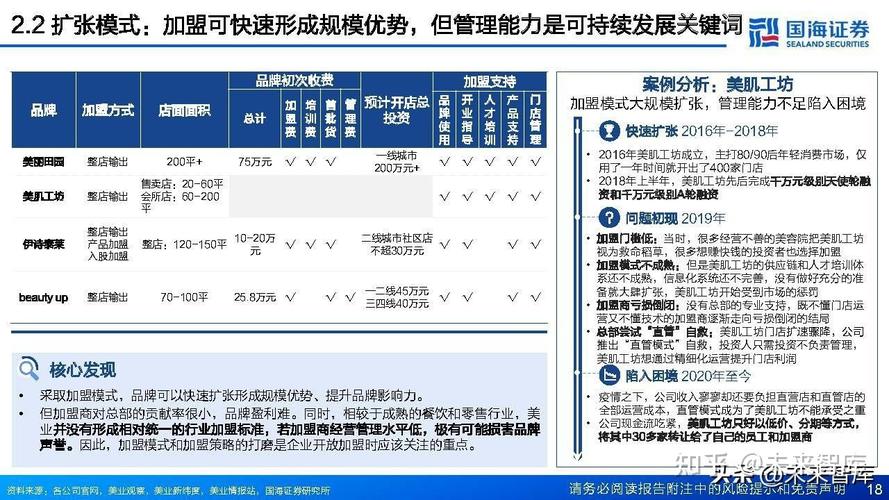The width and height of the screenshot is (889, 500).
Task: Click the 核心发现 section heading
Action: (82, 370)
